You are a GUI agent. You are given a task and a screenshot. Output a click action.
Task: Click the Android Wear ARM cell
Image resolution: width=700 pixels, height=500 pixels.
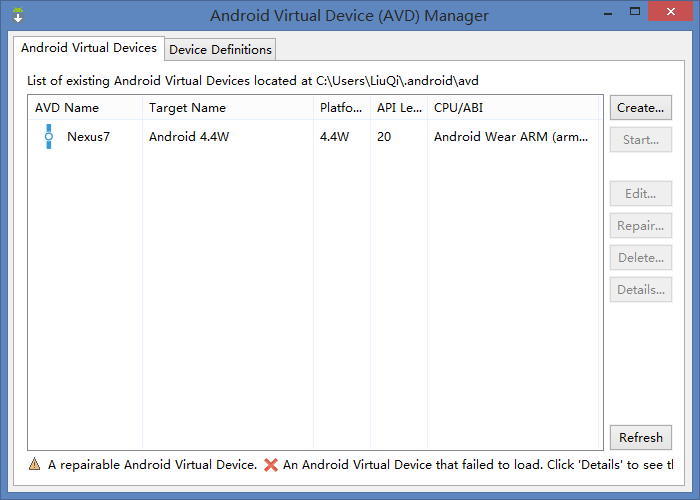coord(511,137)
